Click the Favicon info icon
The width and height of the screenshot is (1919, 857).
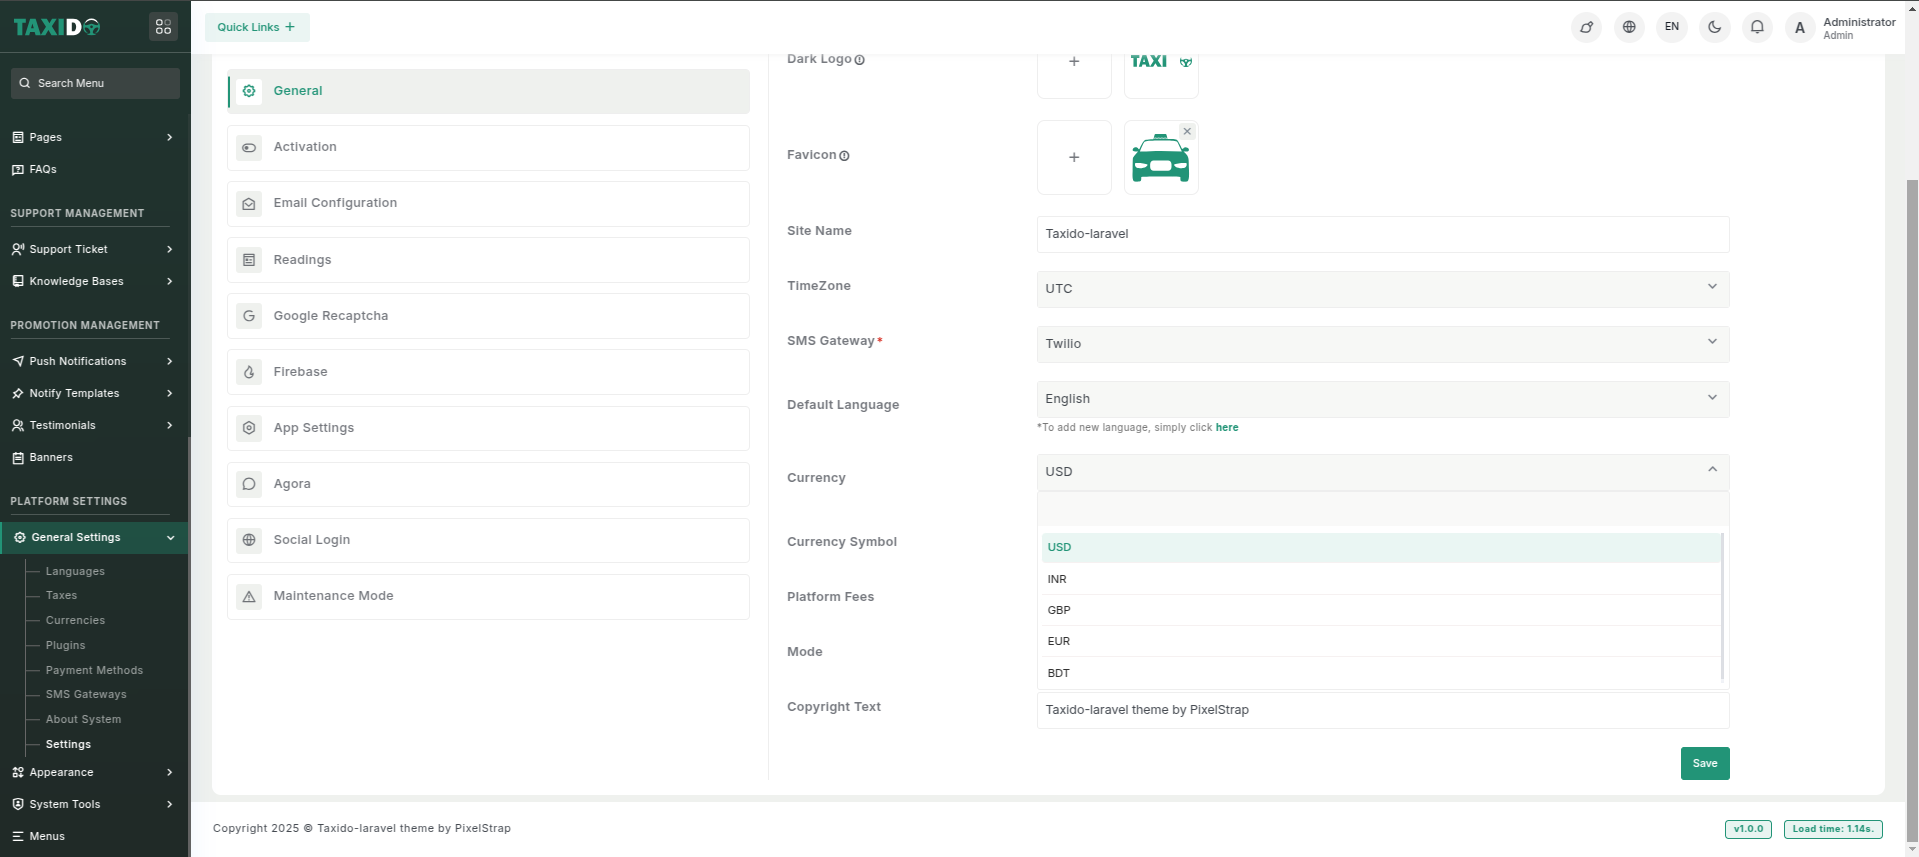(x=845, y=156)
